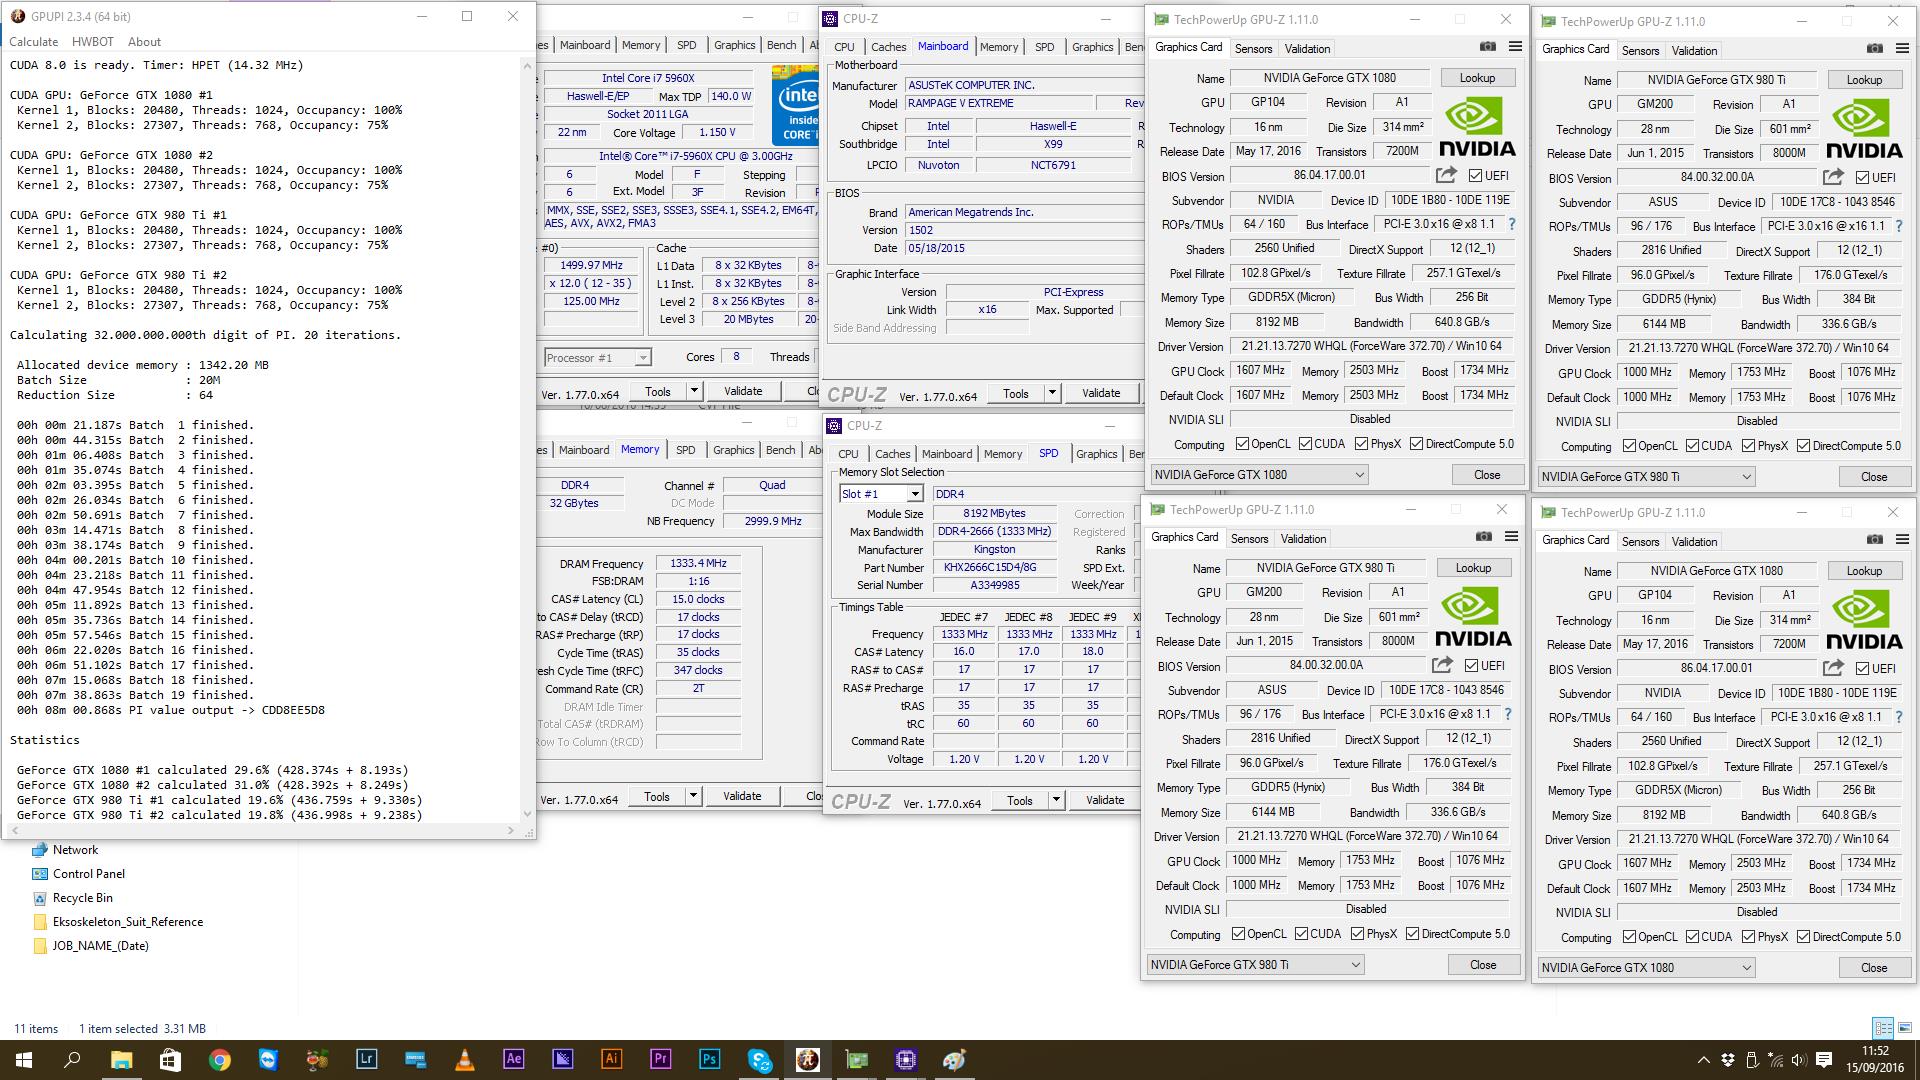
Task: Select Eksoskeleton_Suit_Reference folder in Explorer
Action: 127,922
